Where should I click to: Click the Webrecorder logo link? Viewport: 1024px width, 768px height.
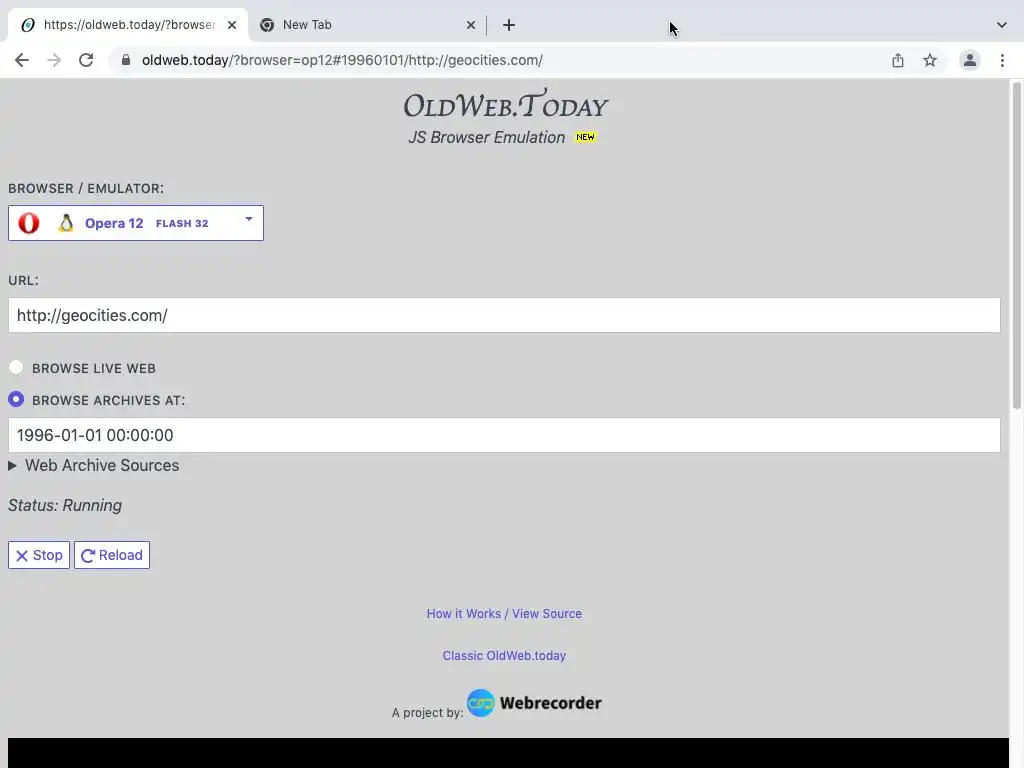click(x=534, y=703)
